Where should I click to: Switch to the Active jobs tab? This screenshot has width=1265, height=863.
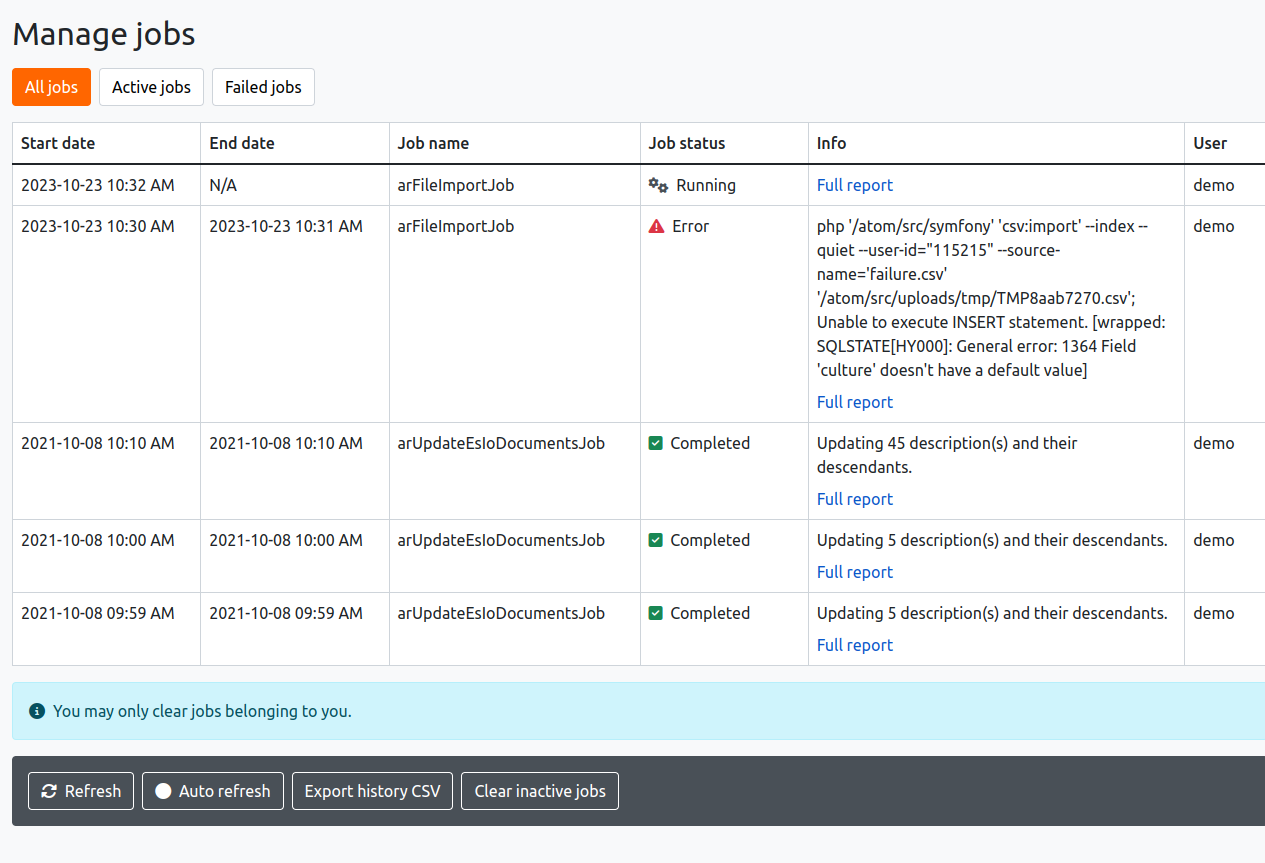point(151,87)
